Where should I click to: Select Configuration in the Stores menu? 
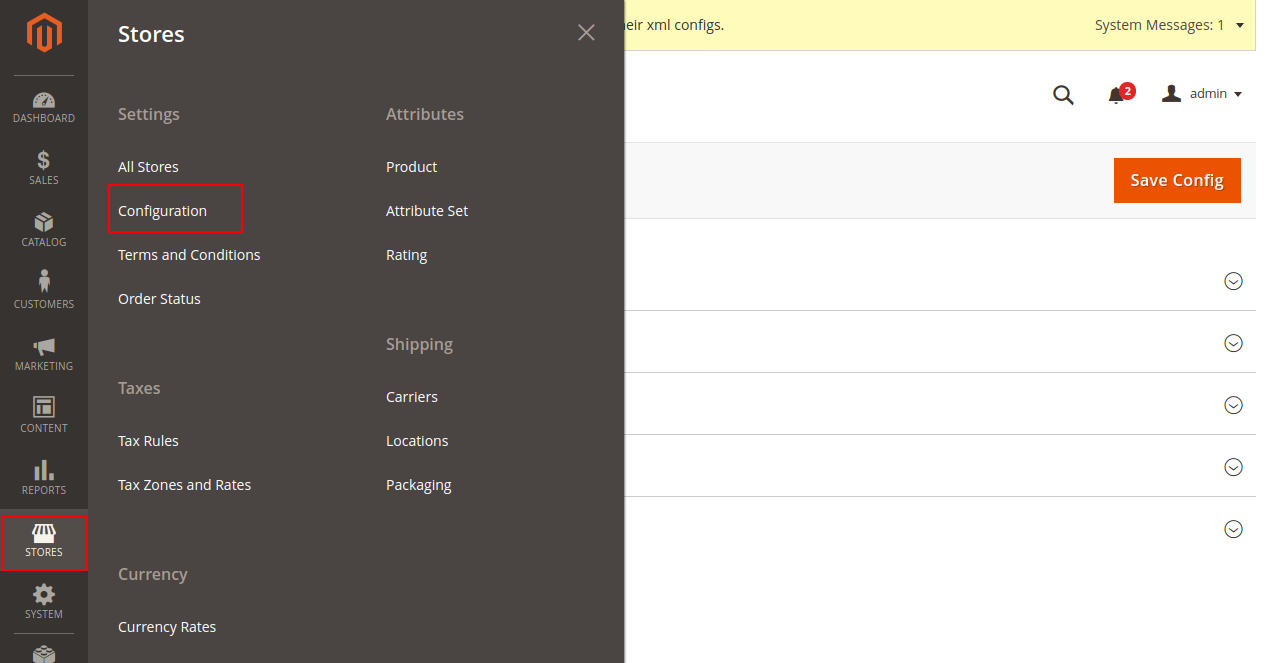[x=163, y=211]
